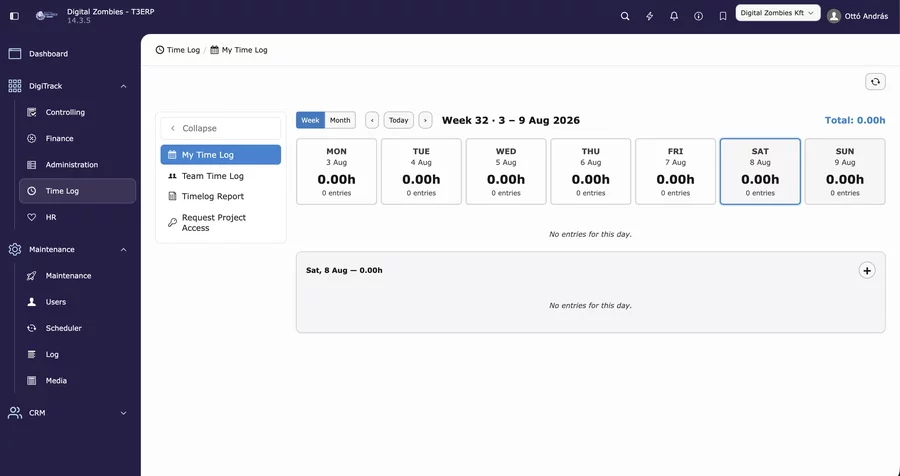Screen dimensions: 900x476
Task: Click the lightning bolt icon
Action: [x=650, y=16]
